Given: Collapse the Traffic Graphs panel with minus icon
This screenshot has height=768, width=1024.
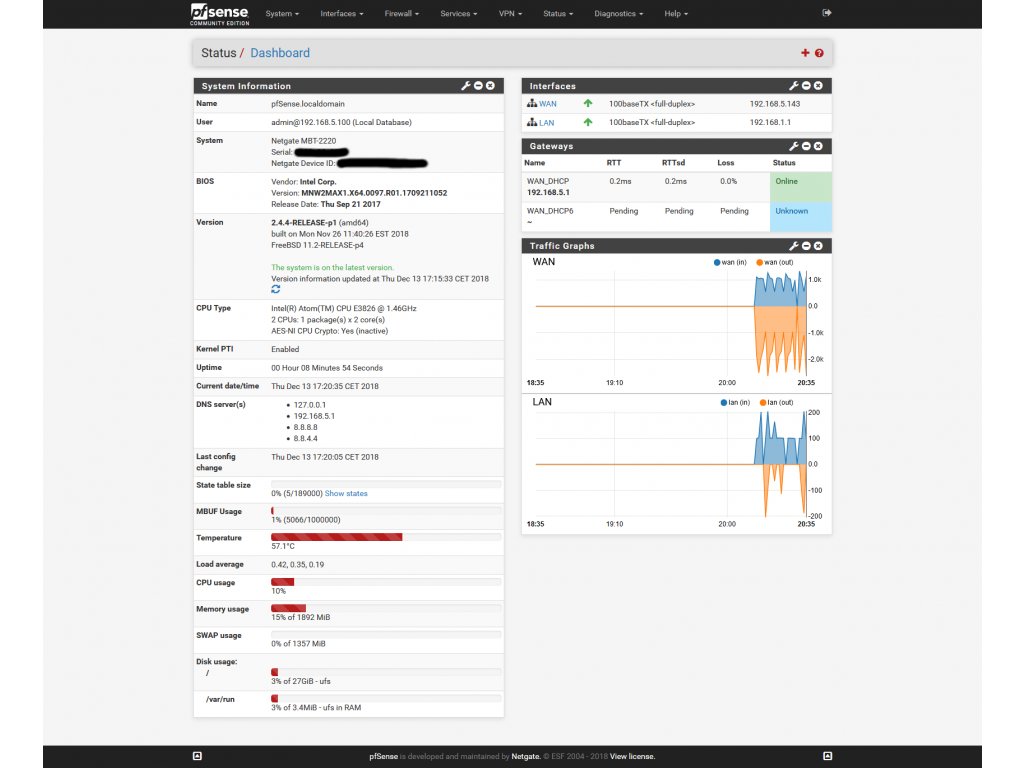Looking at the screenshot, I should pyautogui.click(x=806, y=246).
